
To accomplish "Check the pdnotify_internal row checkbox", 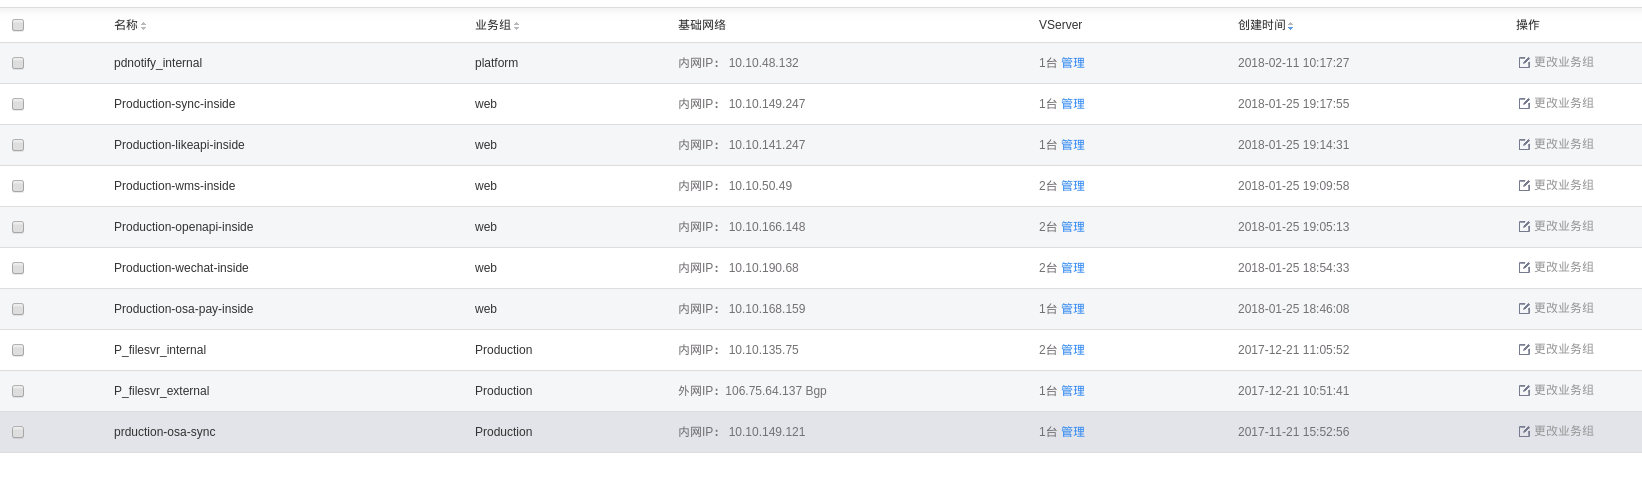I will pyautogui.click(x=18, y=63).
